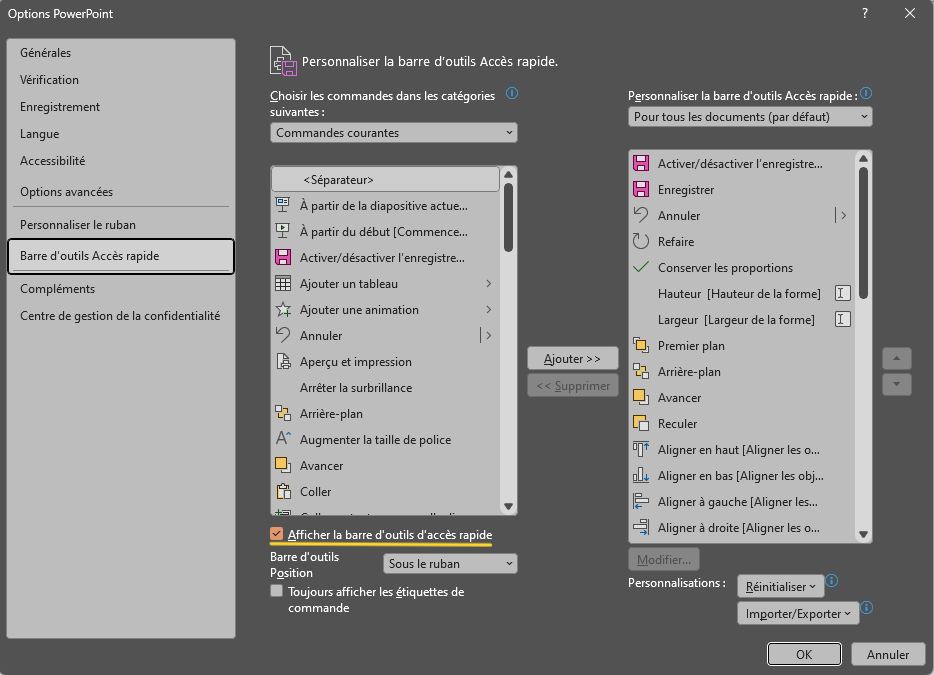The image size is (934, 675).
Task: Click the down arrow of right list scrollbar
Action: tap(863, 534)
